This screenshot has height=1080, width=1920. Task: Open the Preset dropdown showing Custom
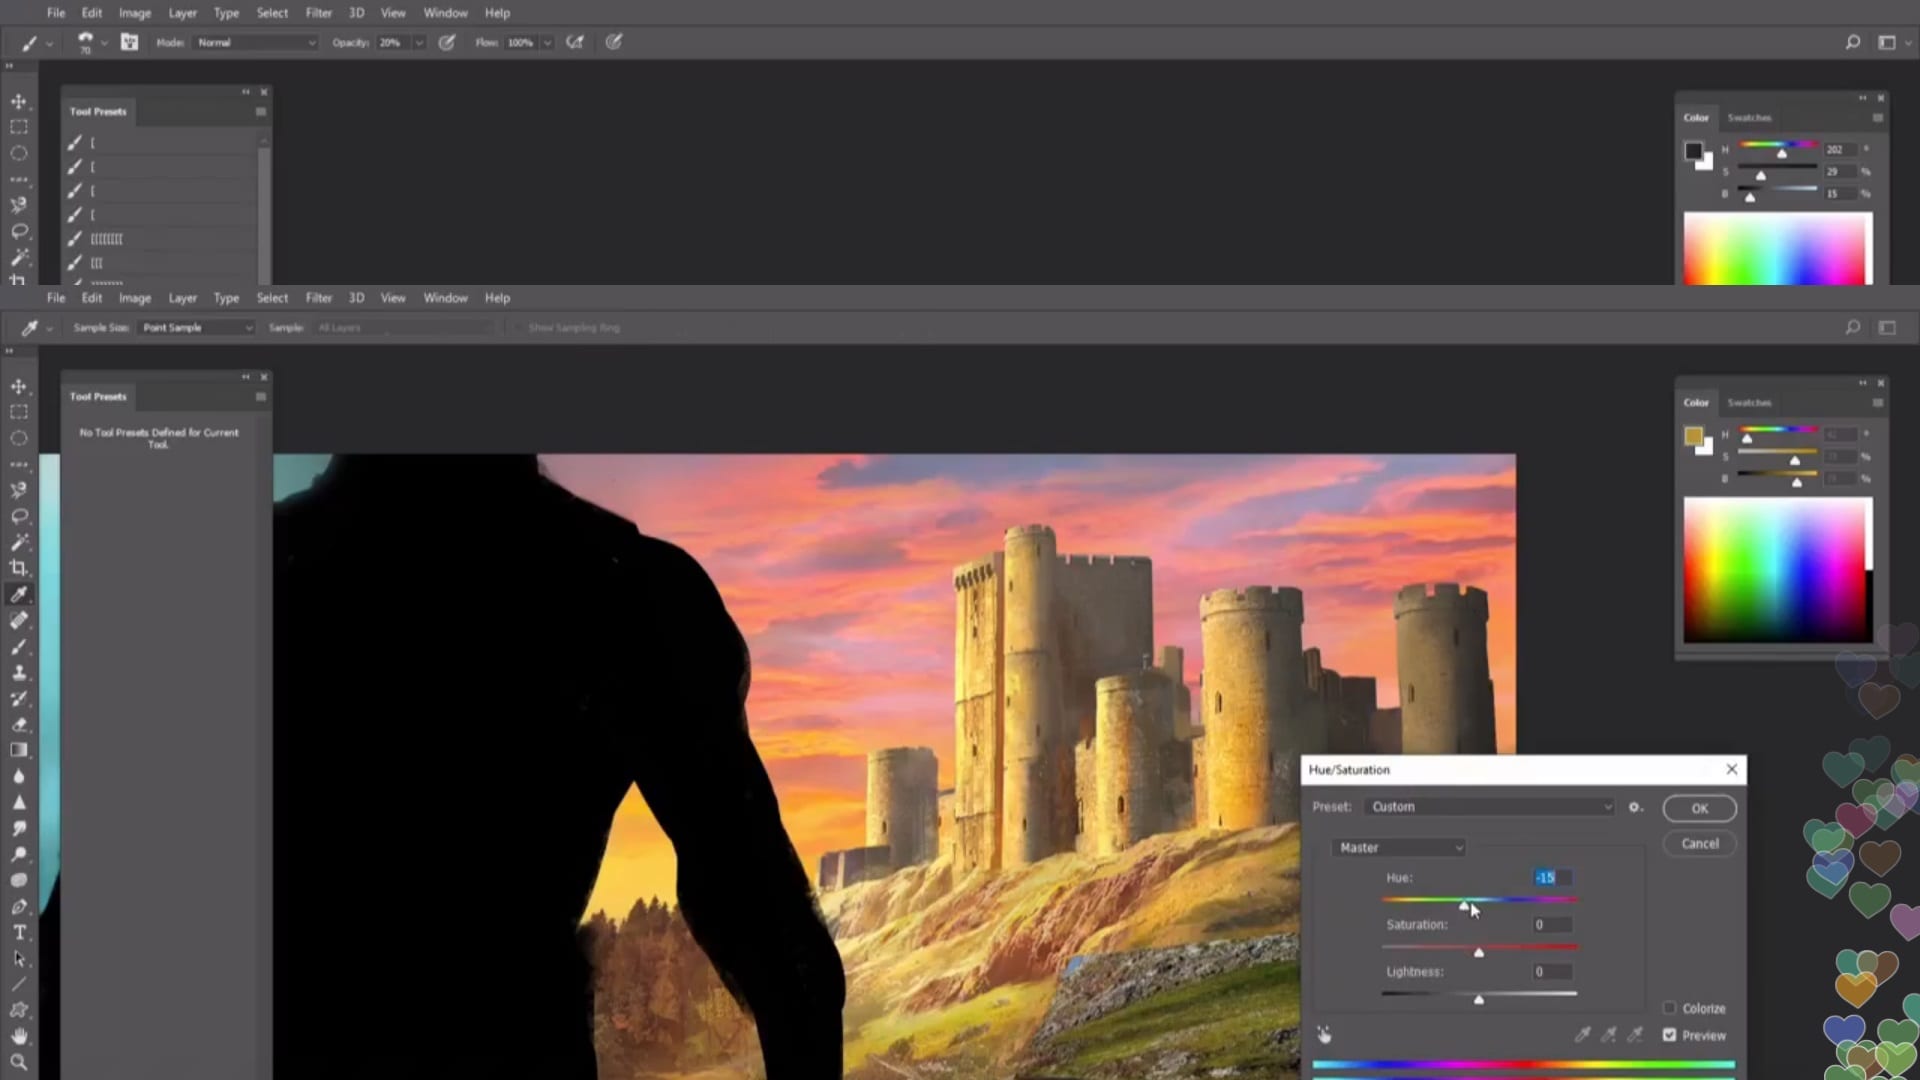(1489, 807)
